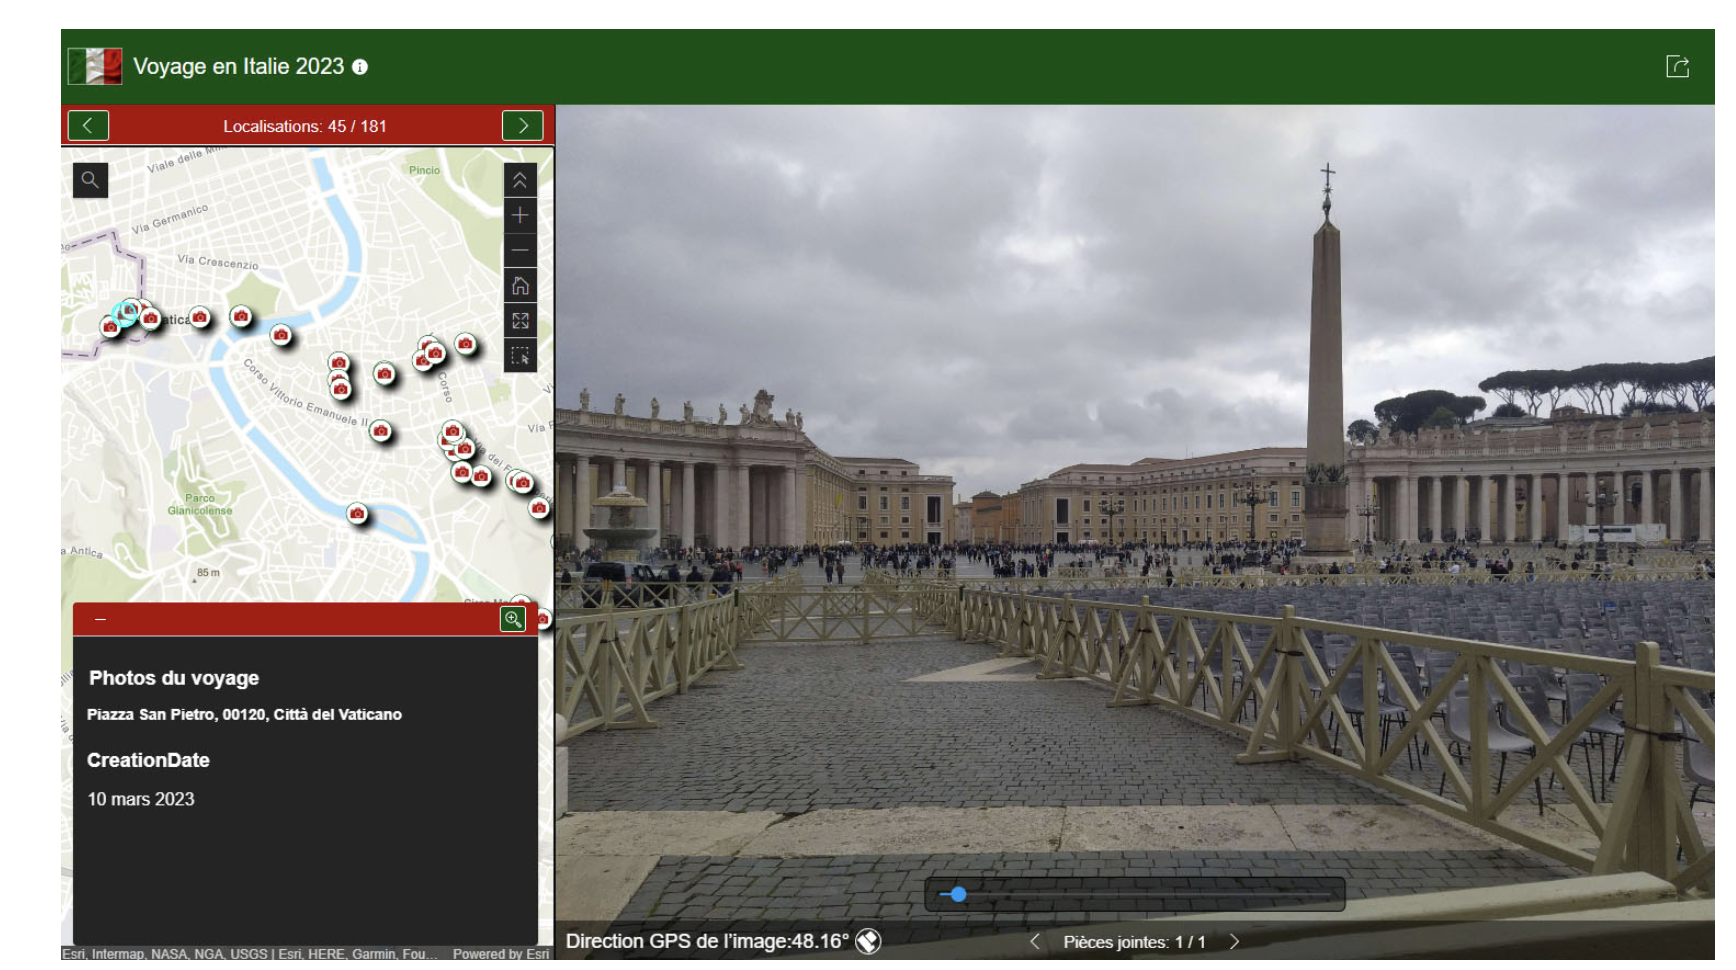Show previous attachment in Pièces jointes
The width and height of the screenshot is (1736, 970).
[x=1035, y=942]
